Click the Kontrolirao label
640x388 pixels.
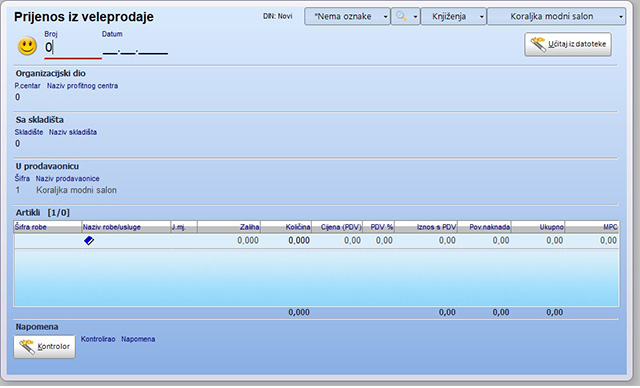(98, 339)
